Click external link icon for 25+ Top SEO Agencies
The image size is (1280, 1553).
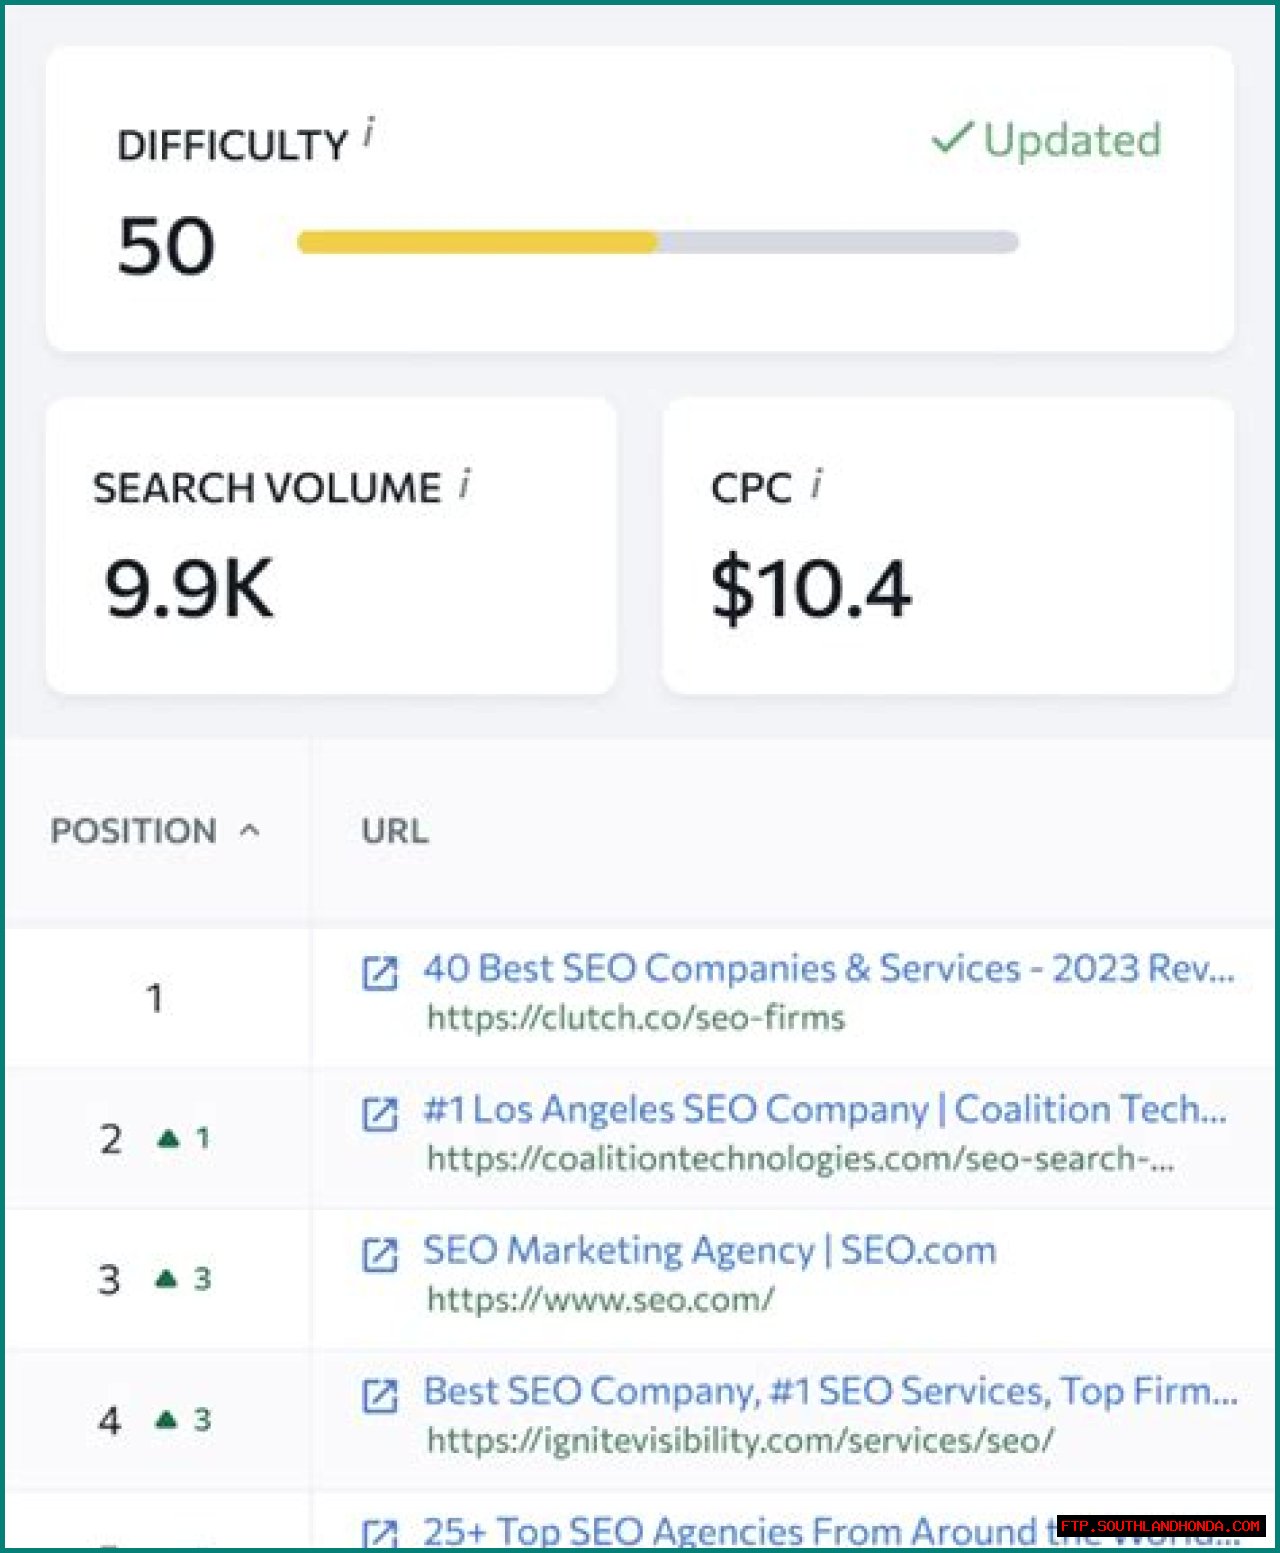tap(379, 1533)
